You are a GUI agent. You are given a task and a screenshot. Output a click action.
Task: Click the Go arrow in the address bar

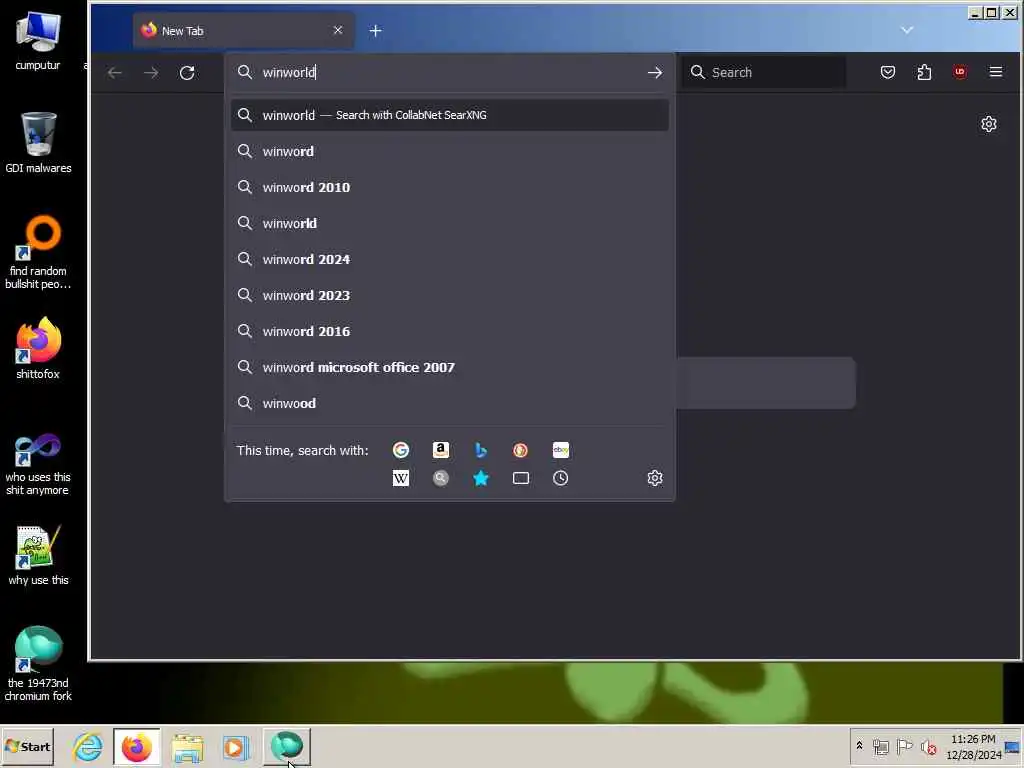[x=655, y=72]
